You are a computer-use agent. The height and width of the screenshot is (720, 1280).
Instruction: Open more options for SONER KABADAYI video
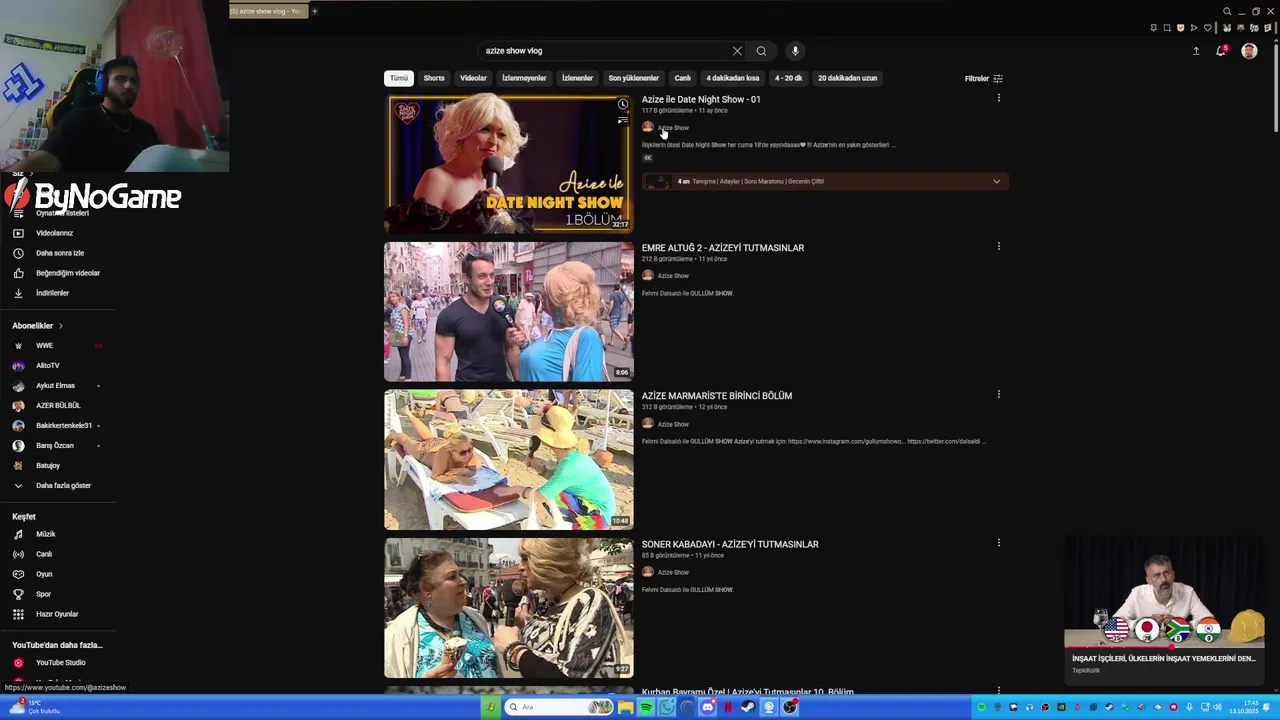coord(998,543)
